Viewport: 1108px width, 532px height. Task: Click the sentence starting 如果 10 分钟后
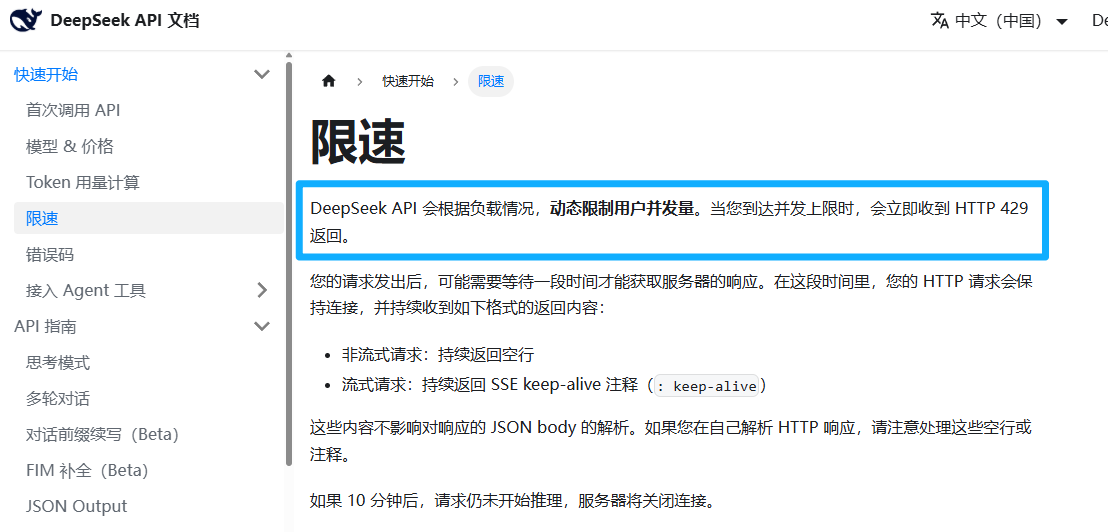pos(515,502)
